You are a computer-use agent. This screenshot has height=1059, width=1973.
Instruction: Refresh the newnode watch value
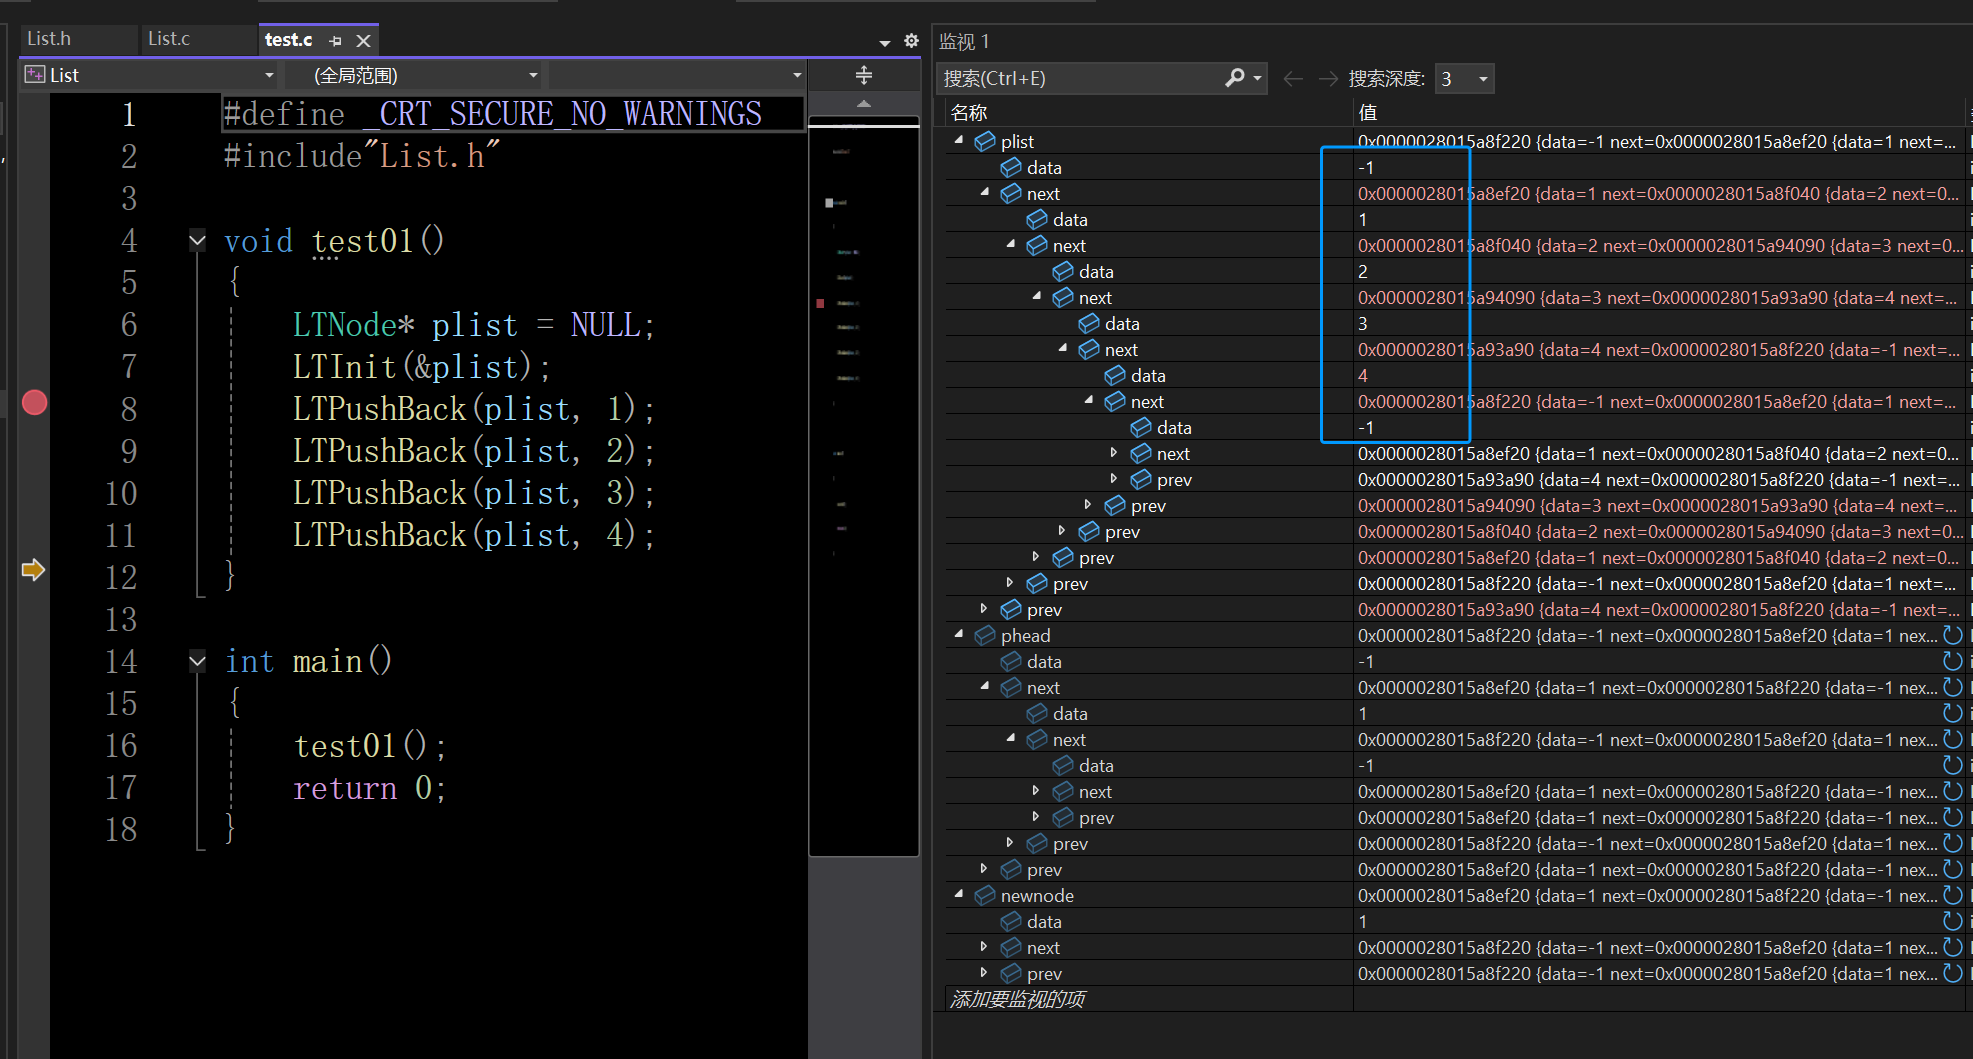[x=1952, y=895]
